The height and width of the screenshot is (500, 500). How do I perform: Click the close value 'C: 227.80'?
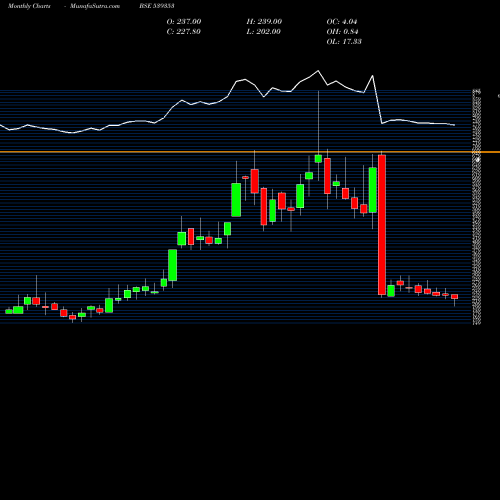tap(183, 32)
